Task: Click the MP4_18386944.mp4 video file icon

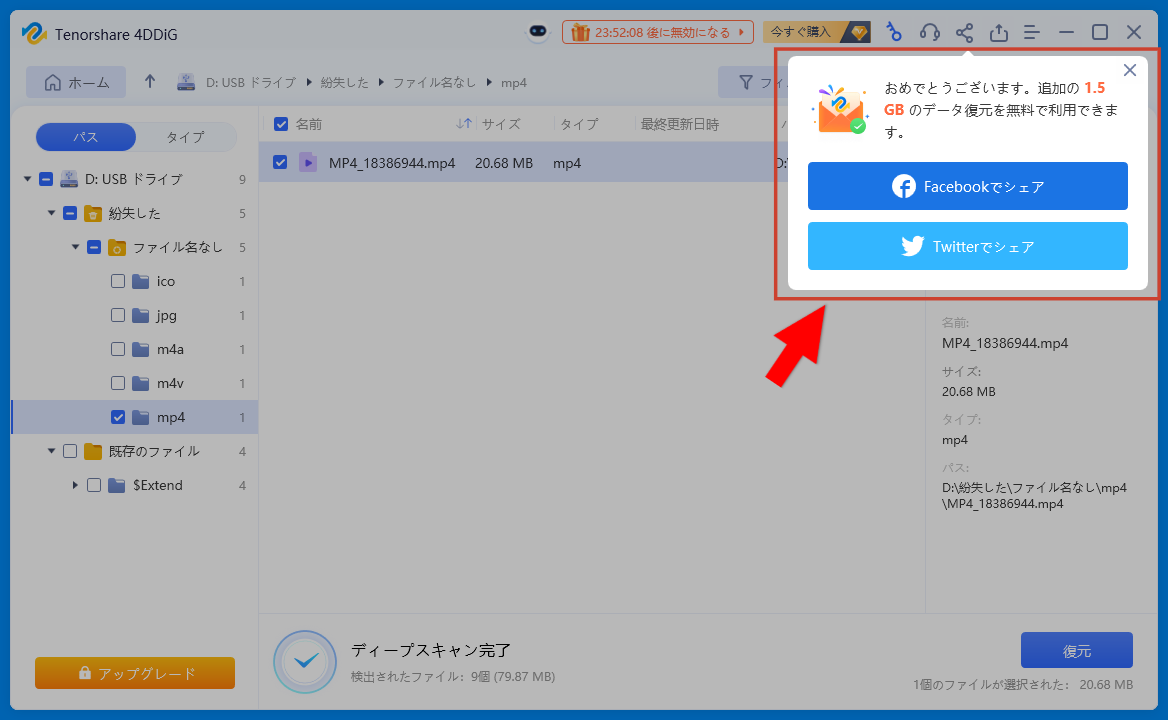Action: (308, 162)
